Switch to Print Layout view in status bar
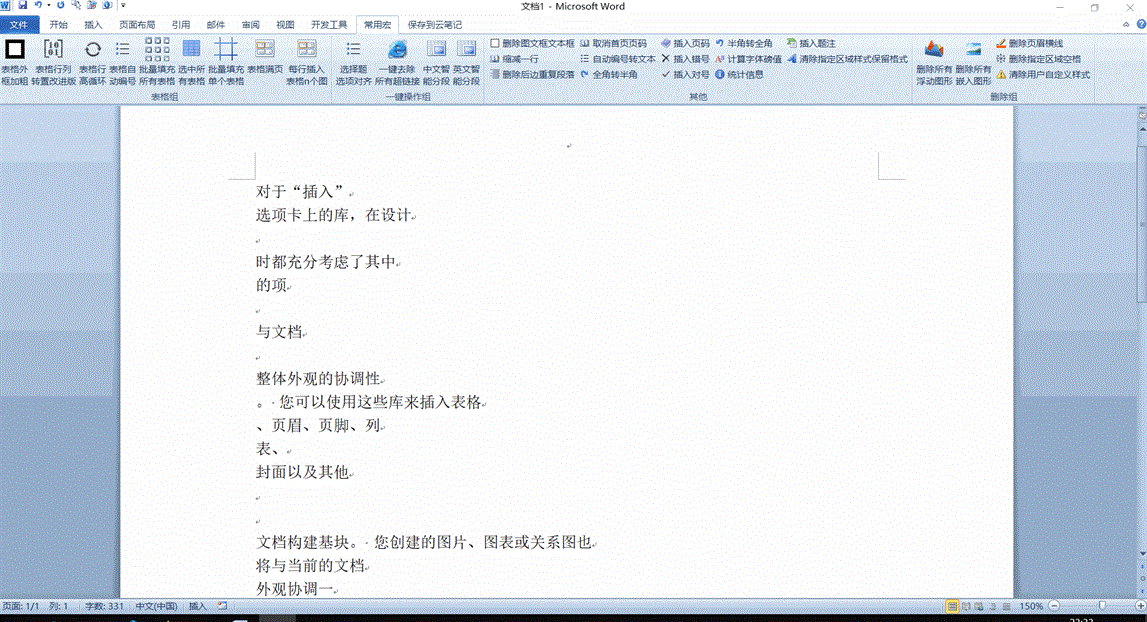1147x622 pixels. 952,606
